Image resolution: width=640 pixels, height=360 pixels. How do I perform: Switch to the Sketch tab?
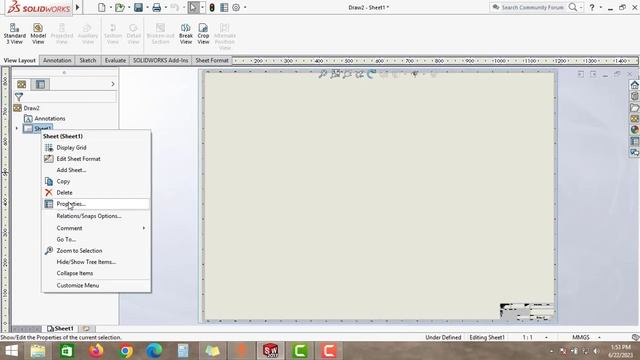pyautogui.click(x=88, y=60)
